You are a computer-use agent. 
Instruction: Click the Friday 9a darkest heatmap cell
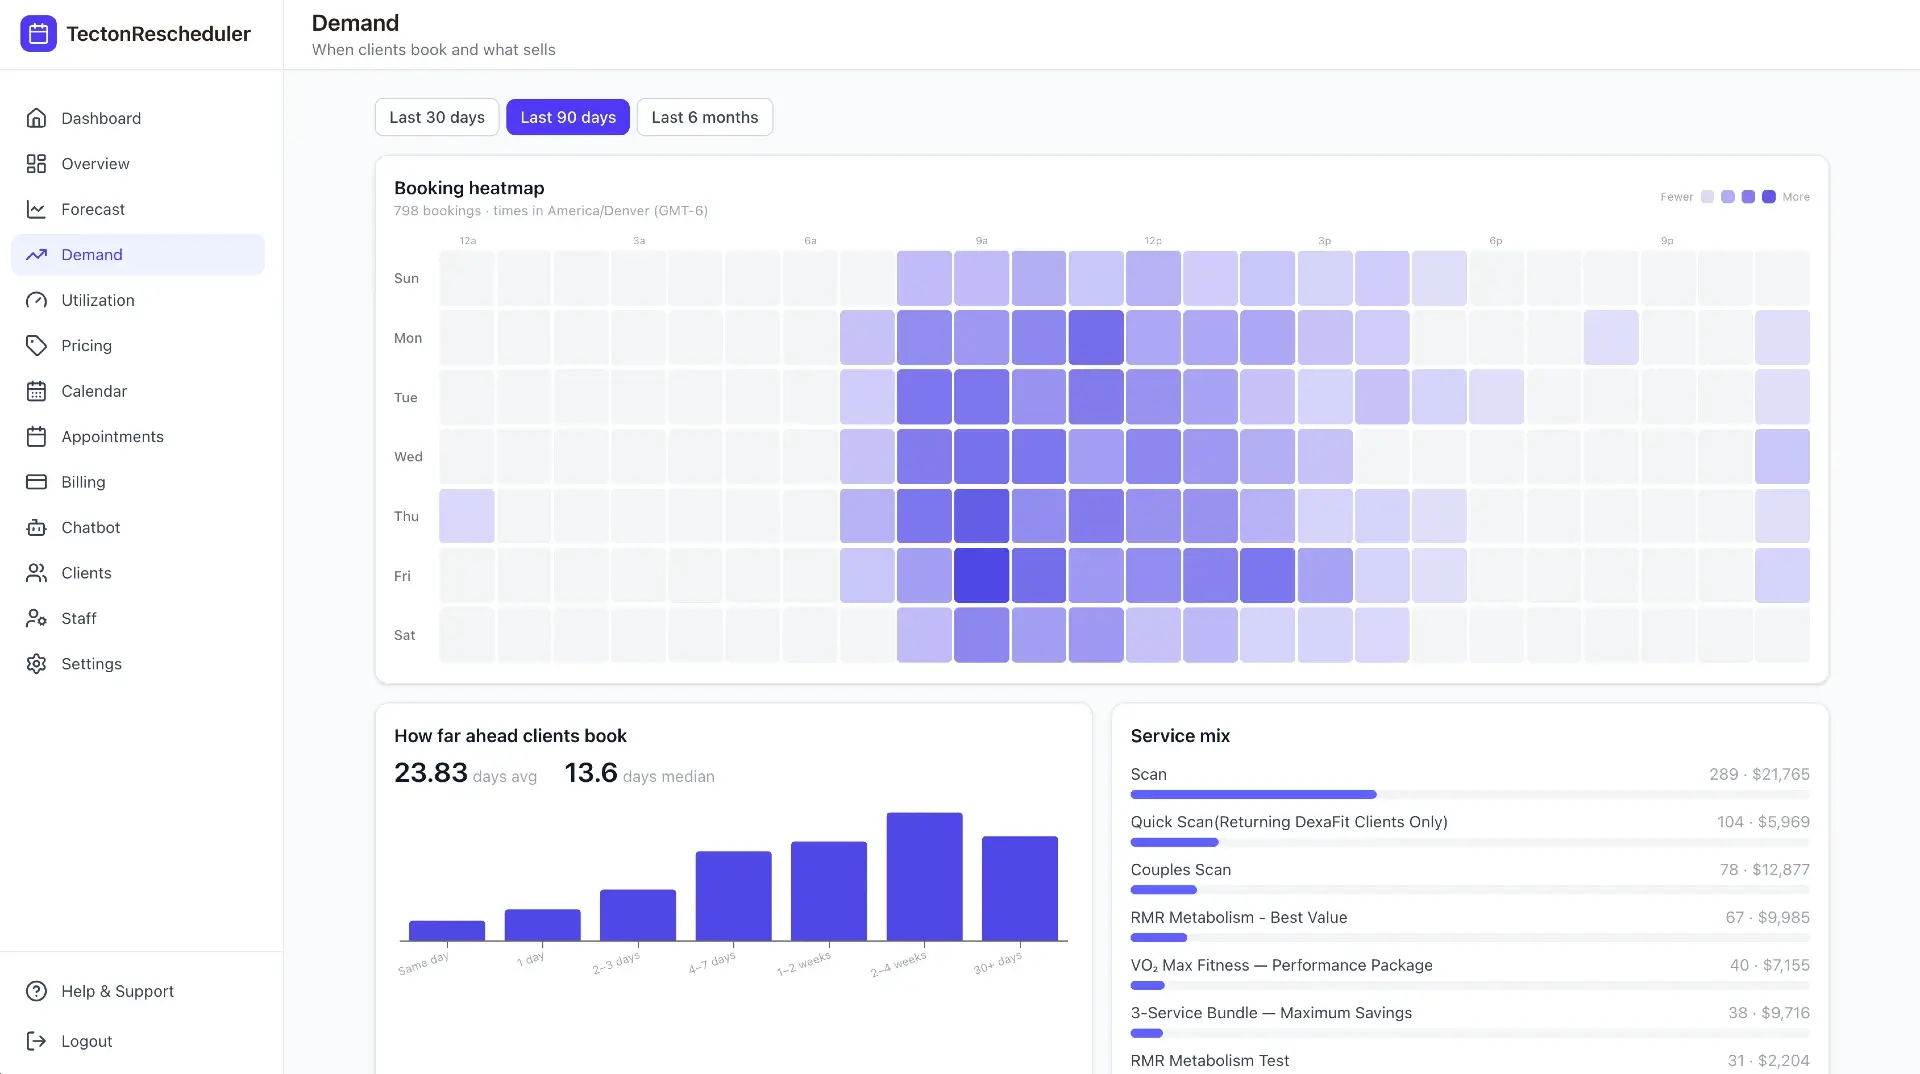981,576
